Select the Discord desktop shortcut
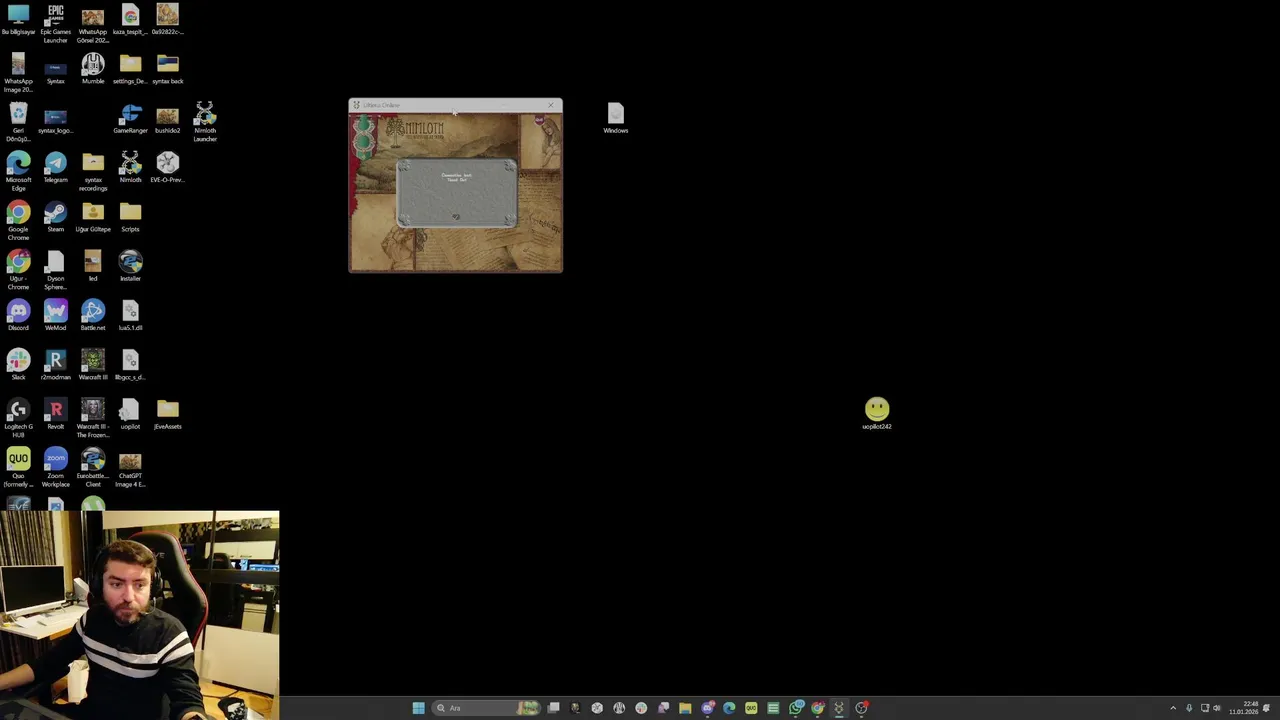The image size is (1280, 720). click(x=18, y=315)
